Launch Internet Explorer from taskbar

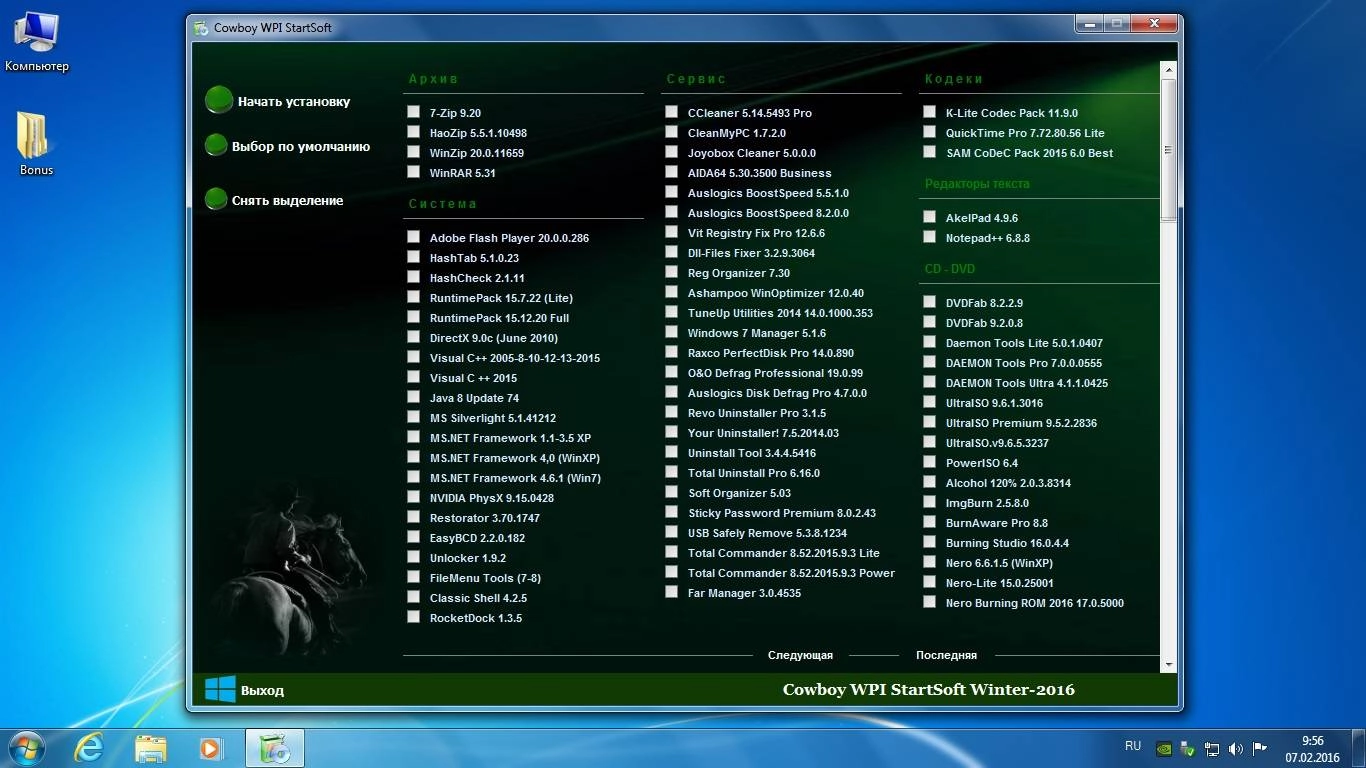[x=89, y=748]
